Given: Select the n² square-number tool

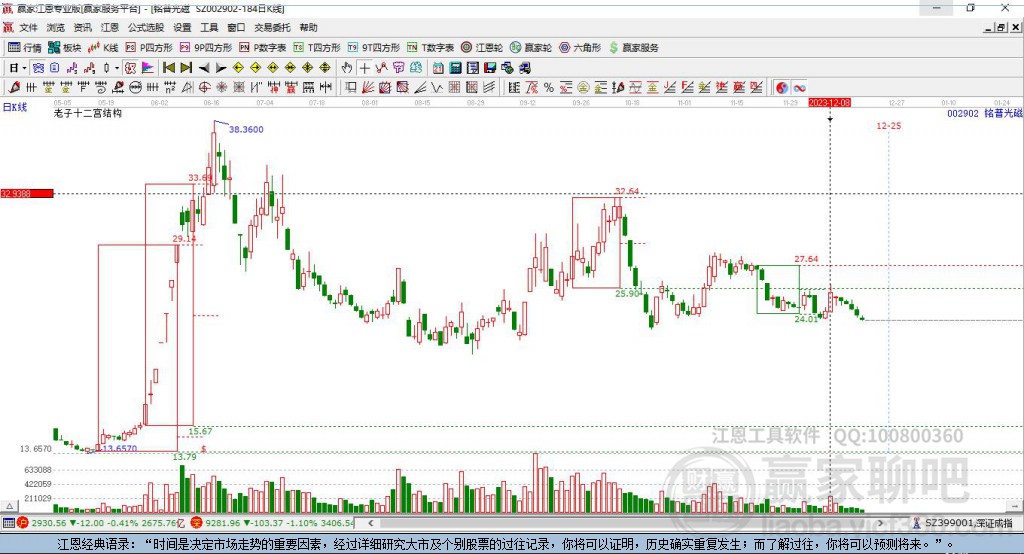Looking at the screenshot, I should [x=170, y=88].
